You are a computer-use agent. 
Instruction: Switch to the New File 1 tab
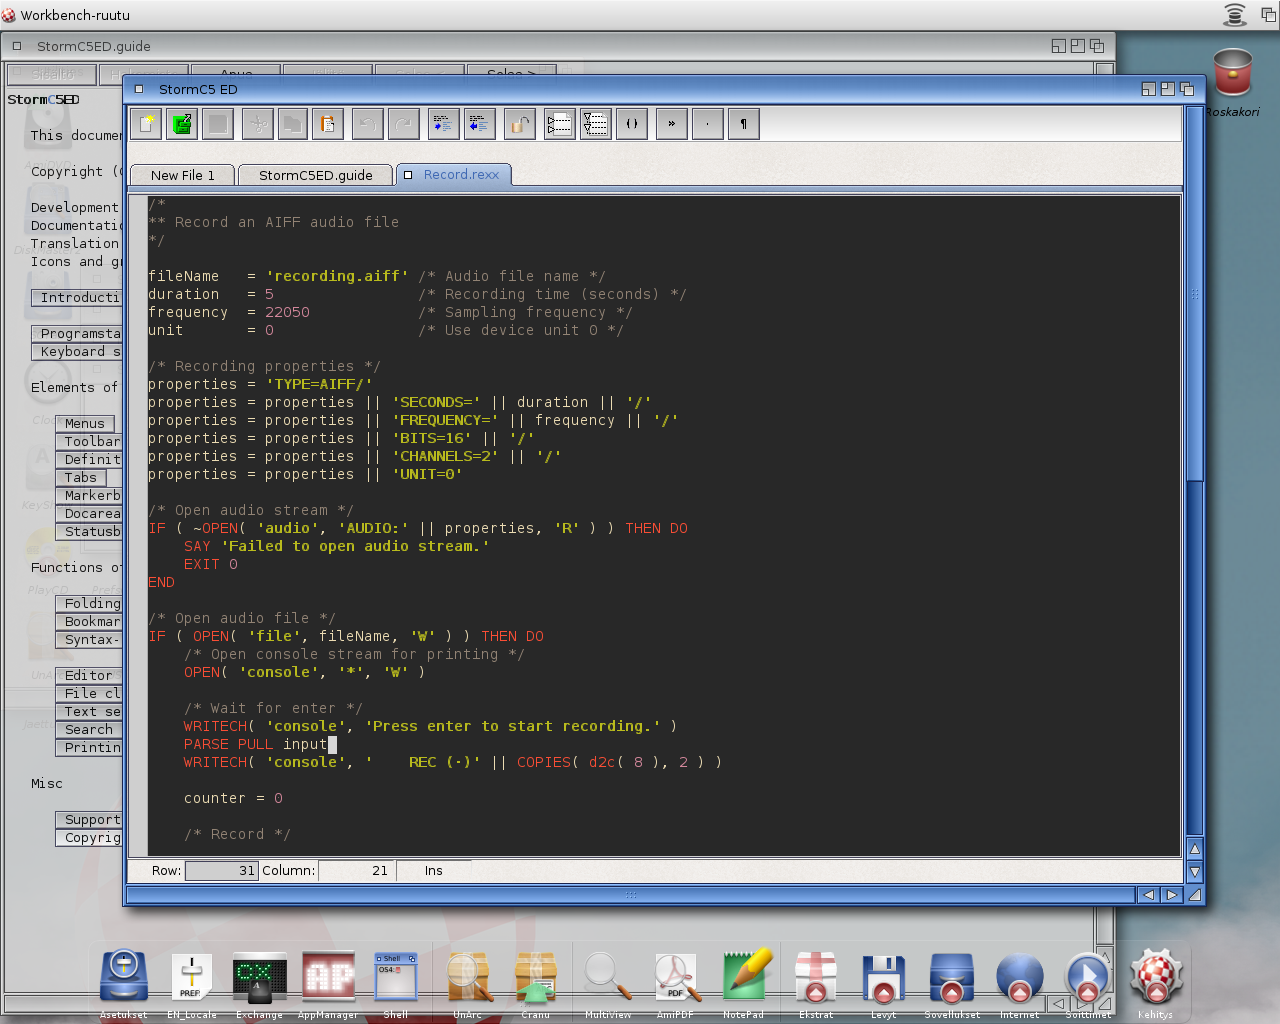click(183, 175)
